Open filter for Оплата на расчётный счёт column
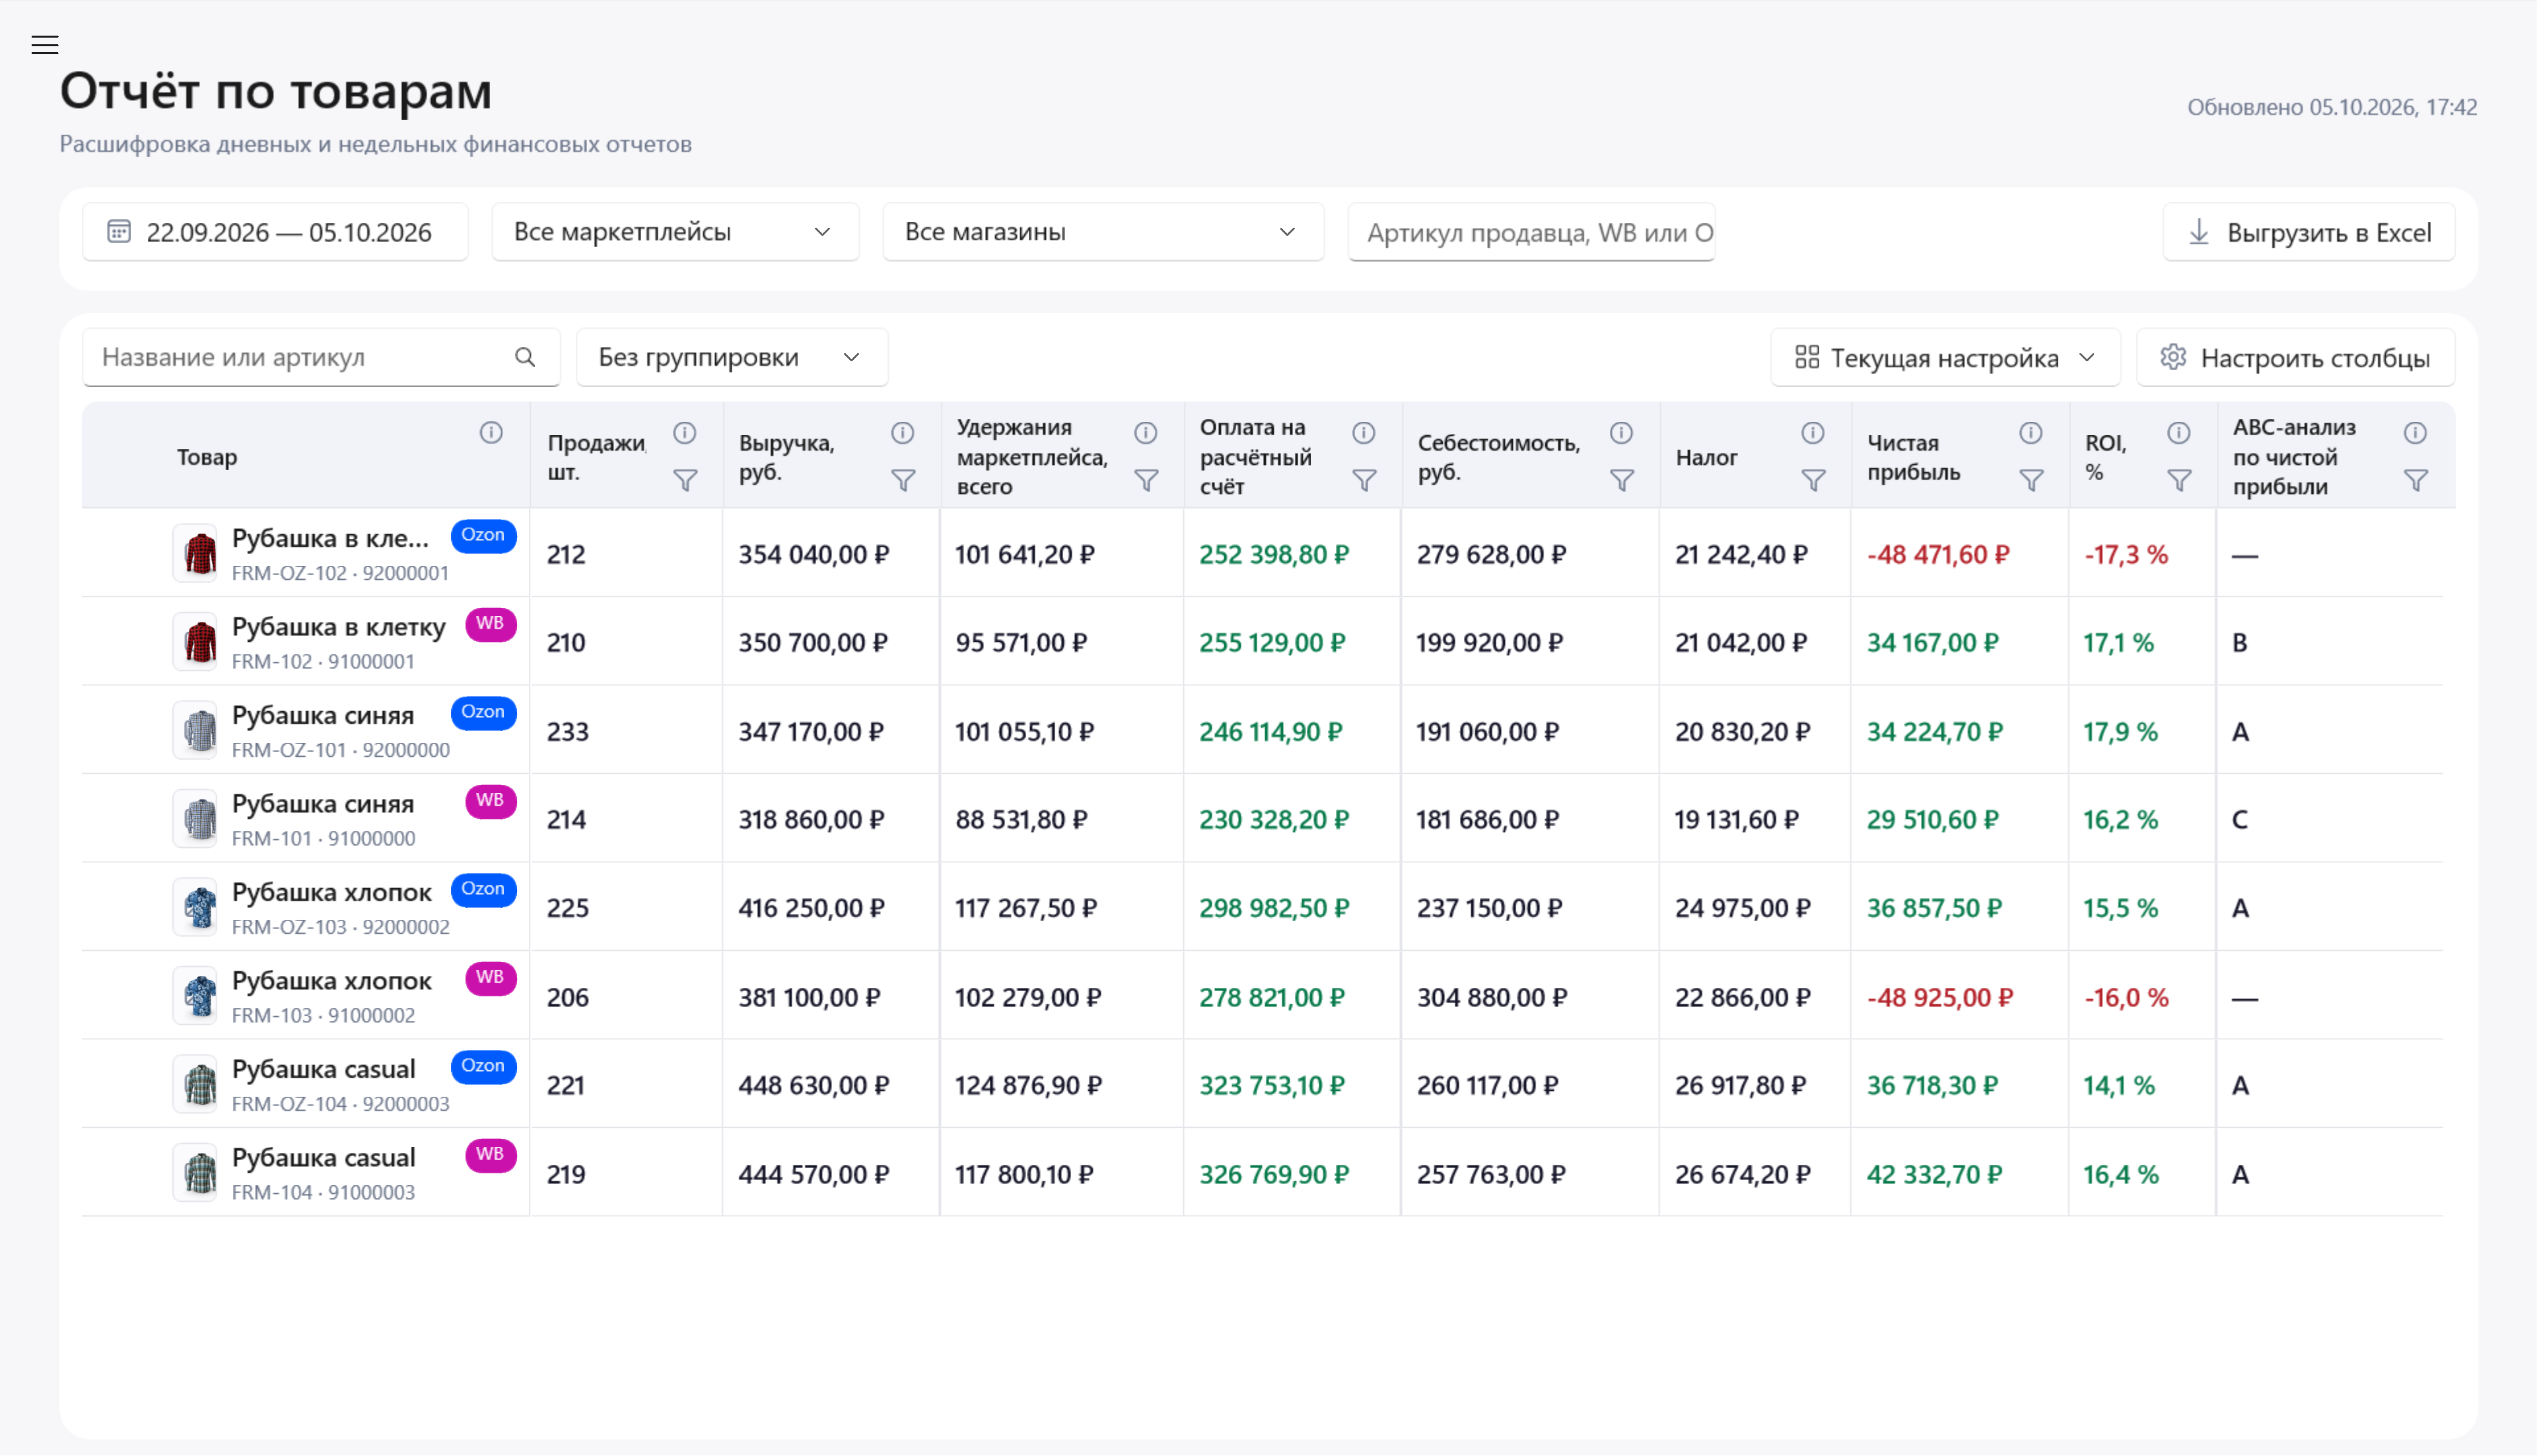 1364,481
